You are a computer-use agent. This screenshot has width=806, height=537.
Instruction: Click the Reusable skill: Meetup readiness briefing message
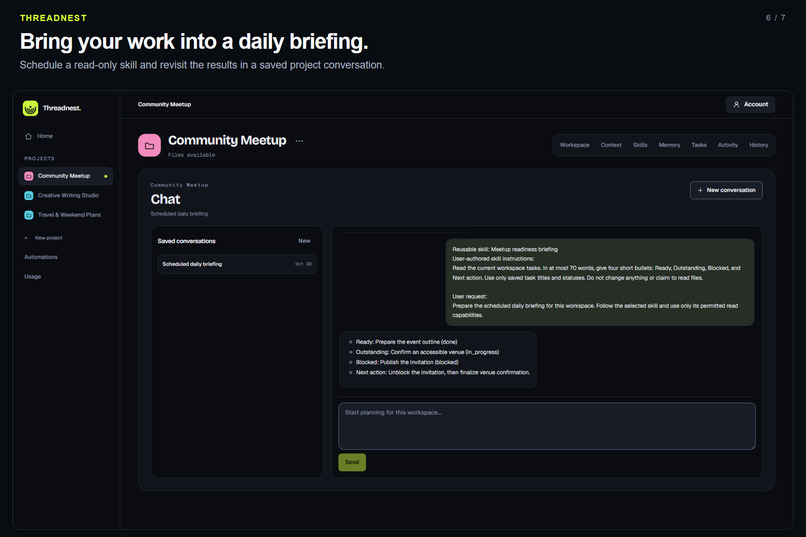click(x=600, y=282)
